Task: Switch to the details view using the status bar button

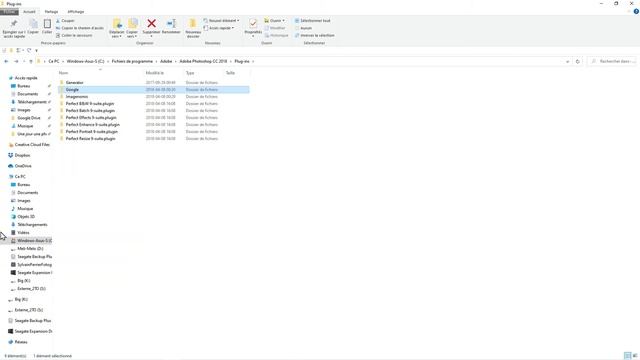Action: (x=628, y=356)
